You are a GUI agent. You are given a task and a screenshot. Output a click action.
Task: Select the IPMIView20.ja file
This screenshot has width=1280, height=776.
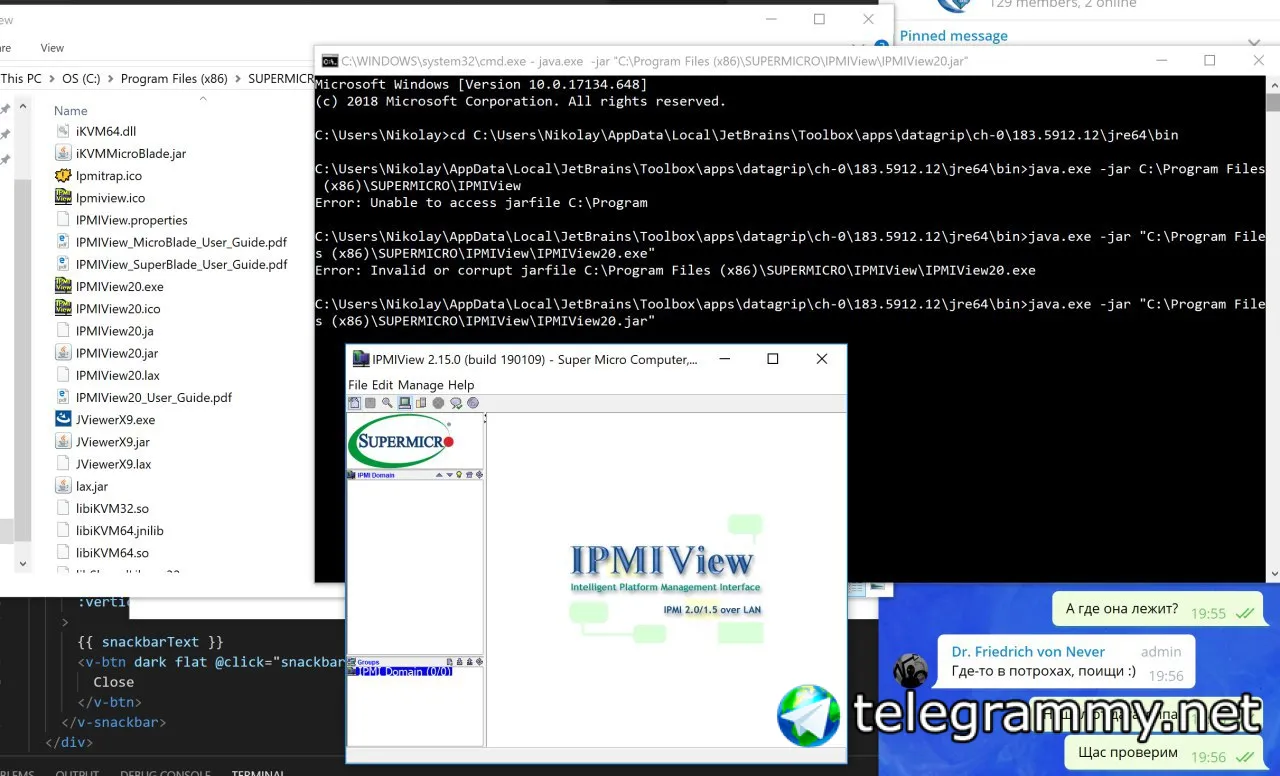tap(115, 331)
